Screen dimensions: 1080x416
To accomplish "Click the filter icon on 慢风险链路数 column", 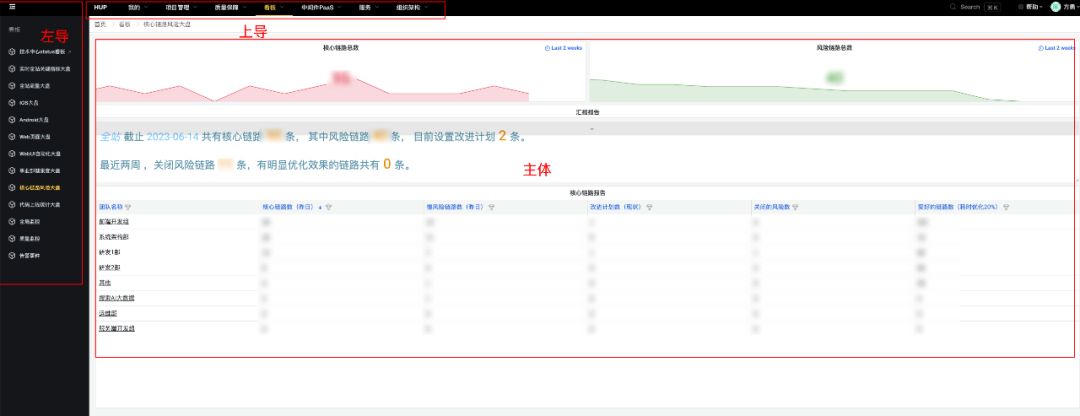I will pyautogui.click(x=491, y=207).
